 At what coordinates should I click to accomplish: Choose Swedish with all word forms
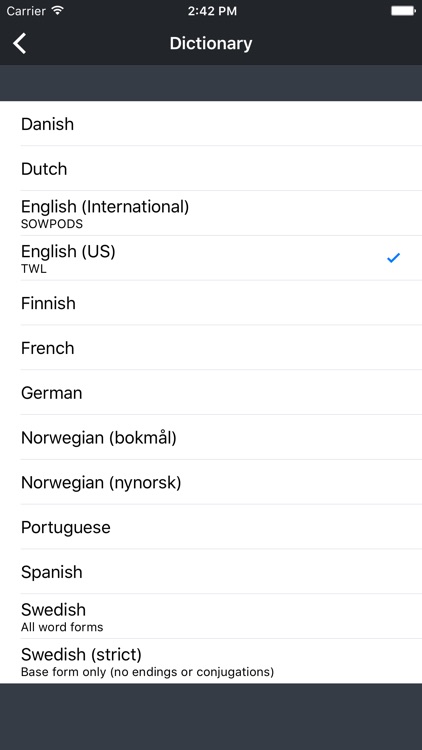[x=211, y=617]
